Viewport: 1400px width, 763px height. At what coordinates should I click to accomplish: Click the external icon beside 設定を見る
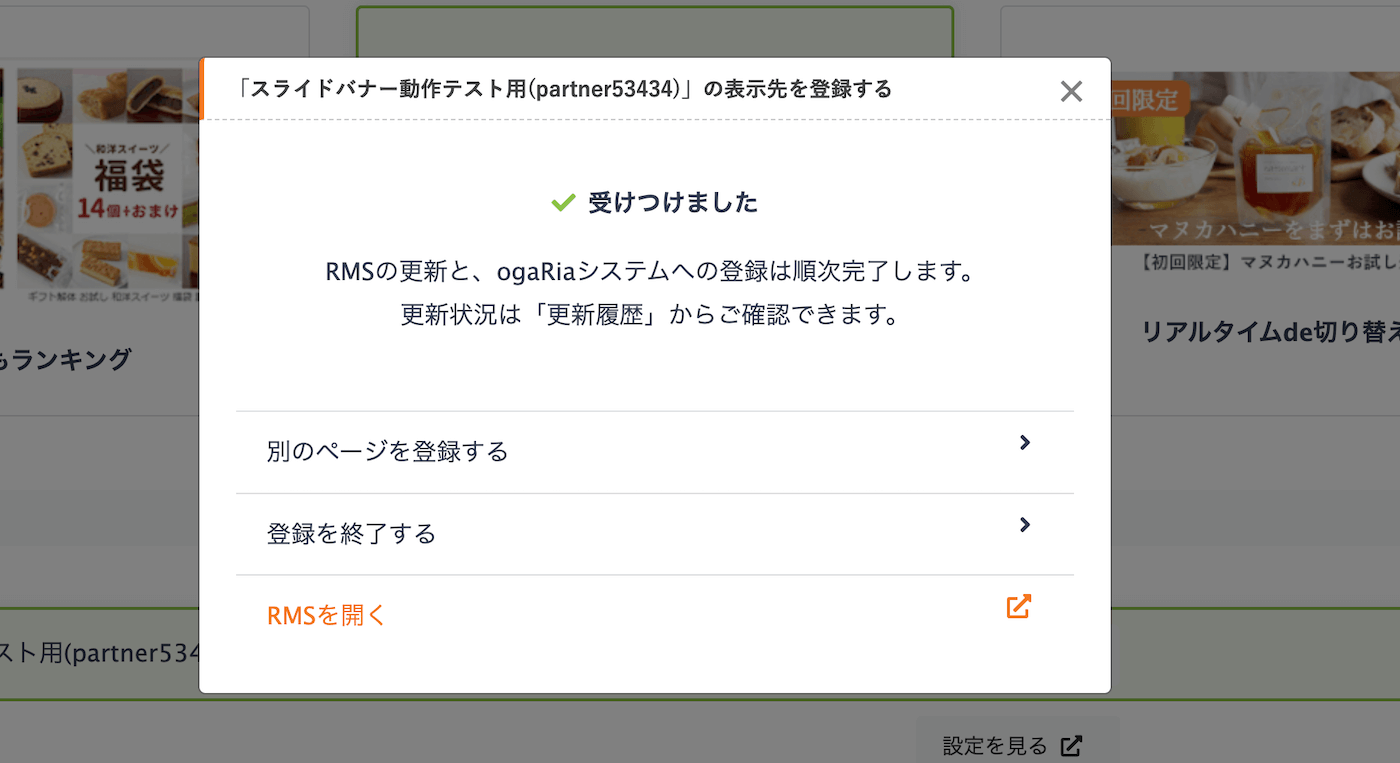pos(1071,746)
